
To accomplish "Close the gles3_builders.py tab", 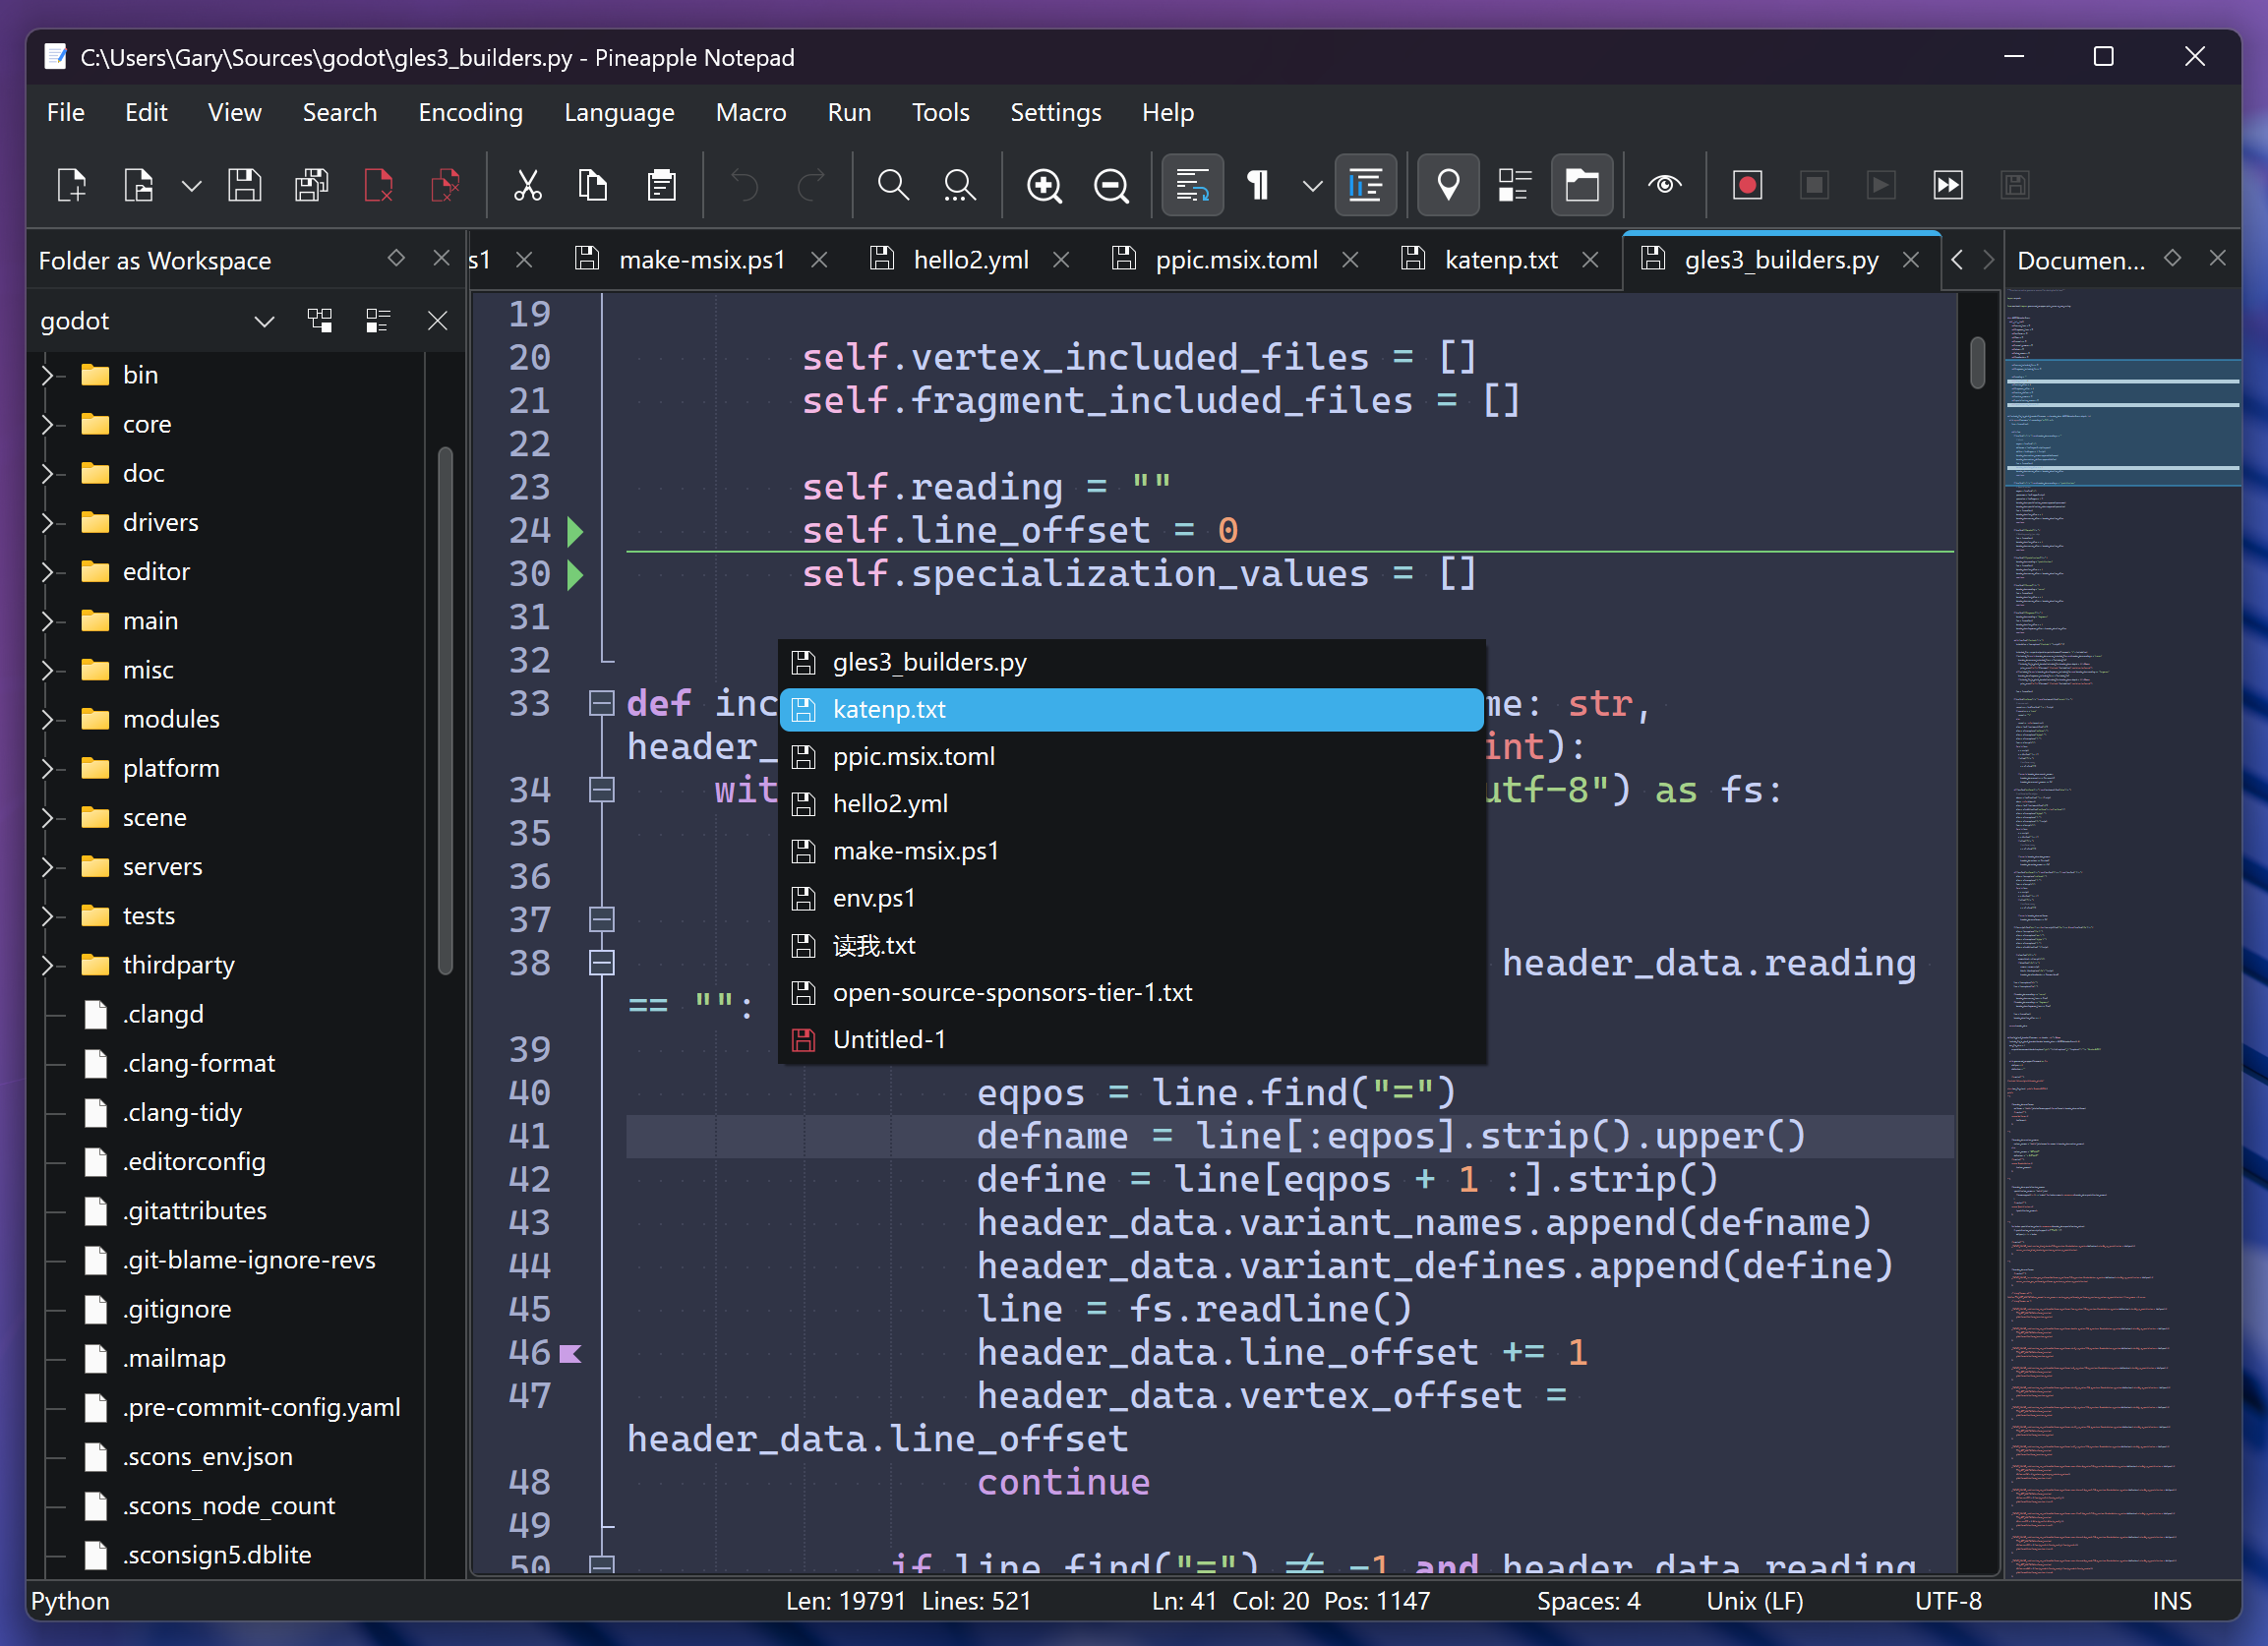I will coord(1911,260).
